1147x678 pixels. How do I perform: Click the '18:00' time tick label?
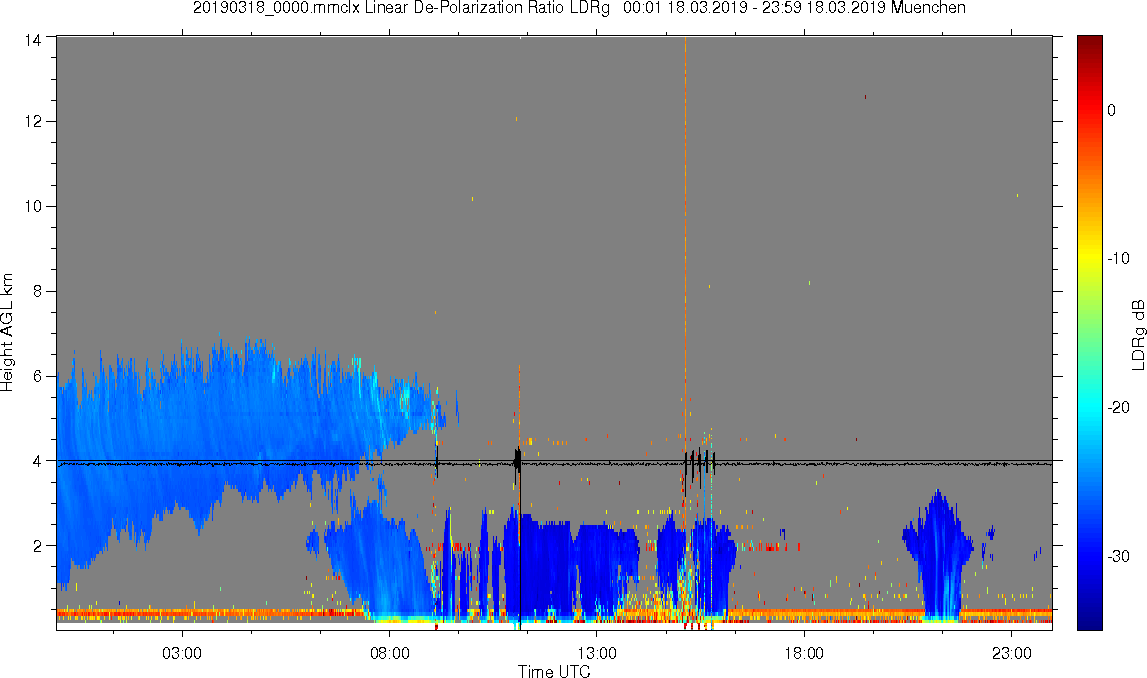click(804, 653)
